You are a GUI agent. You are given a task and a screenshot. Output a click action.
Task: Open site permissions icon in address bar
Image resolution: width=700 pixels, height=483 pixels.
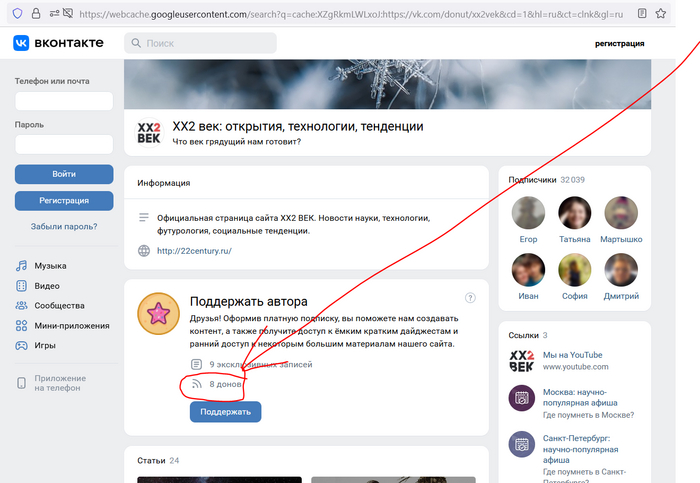pyautogui.click(x=54, y=14)
